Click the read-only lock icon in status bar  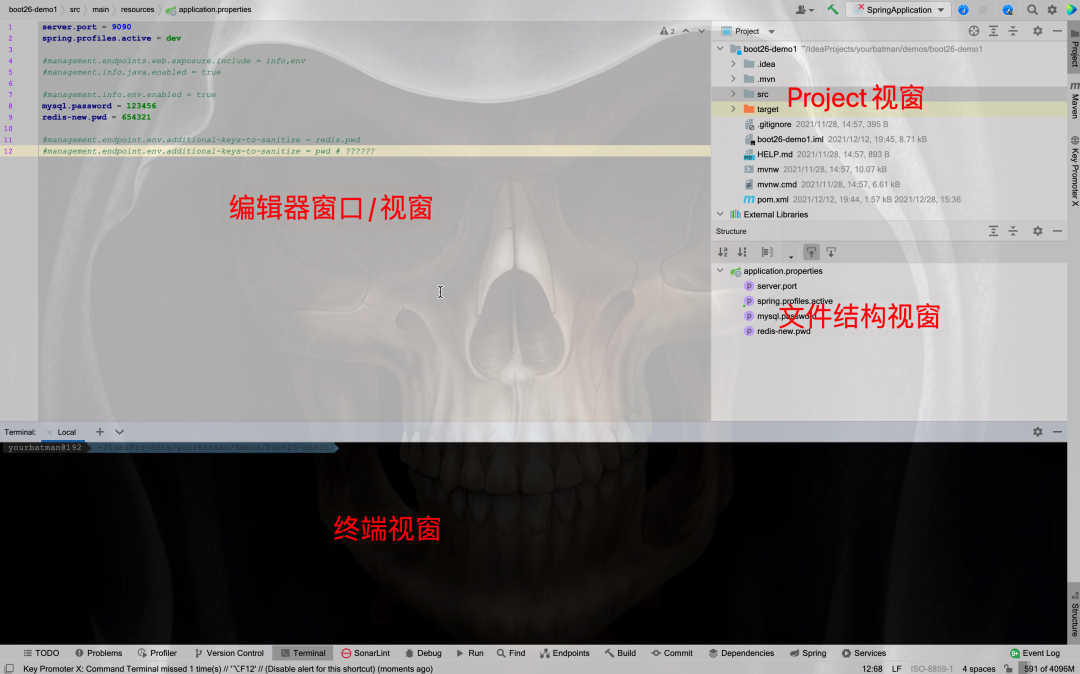pos(1008,668)
